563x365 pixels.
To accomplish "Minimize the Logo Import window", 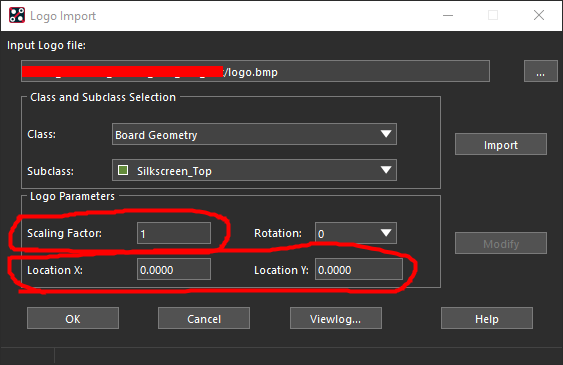I will 448,15.
